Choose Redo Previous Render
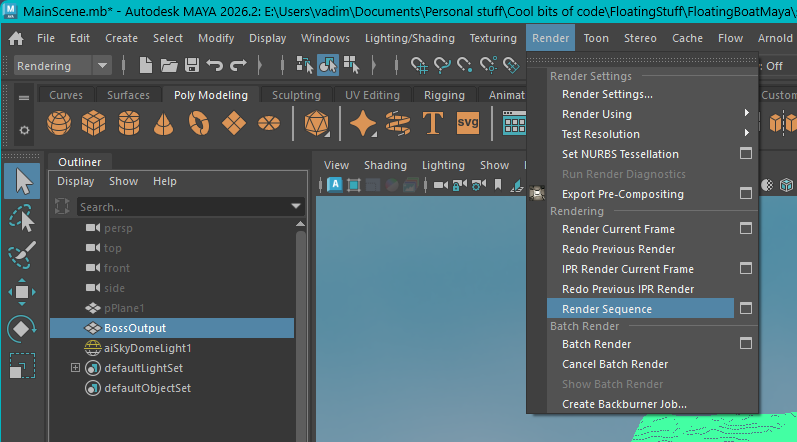The height and width of the screenshot is (442, 797). tap(619, 249)
